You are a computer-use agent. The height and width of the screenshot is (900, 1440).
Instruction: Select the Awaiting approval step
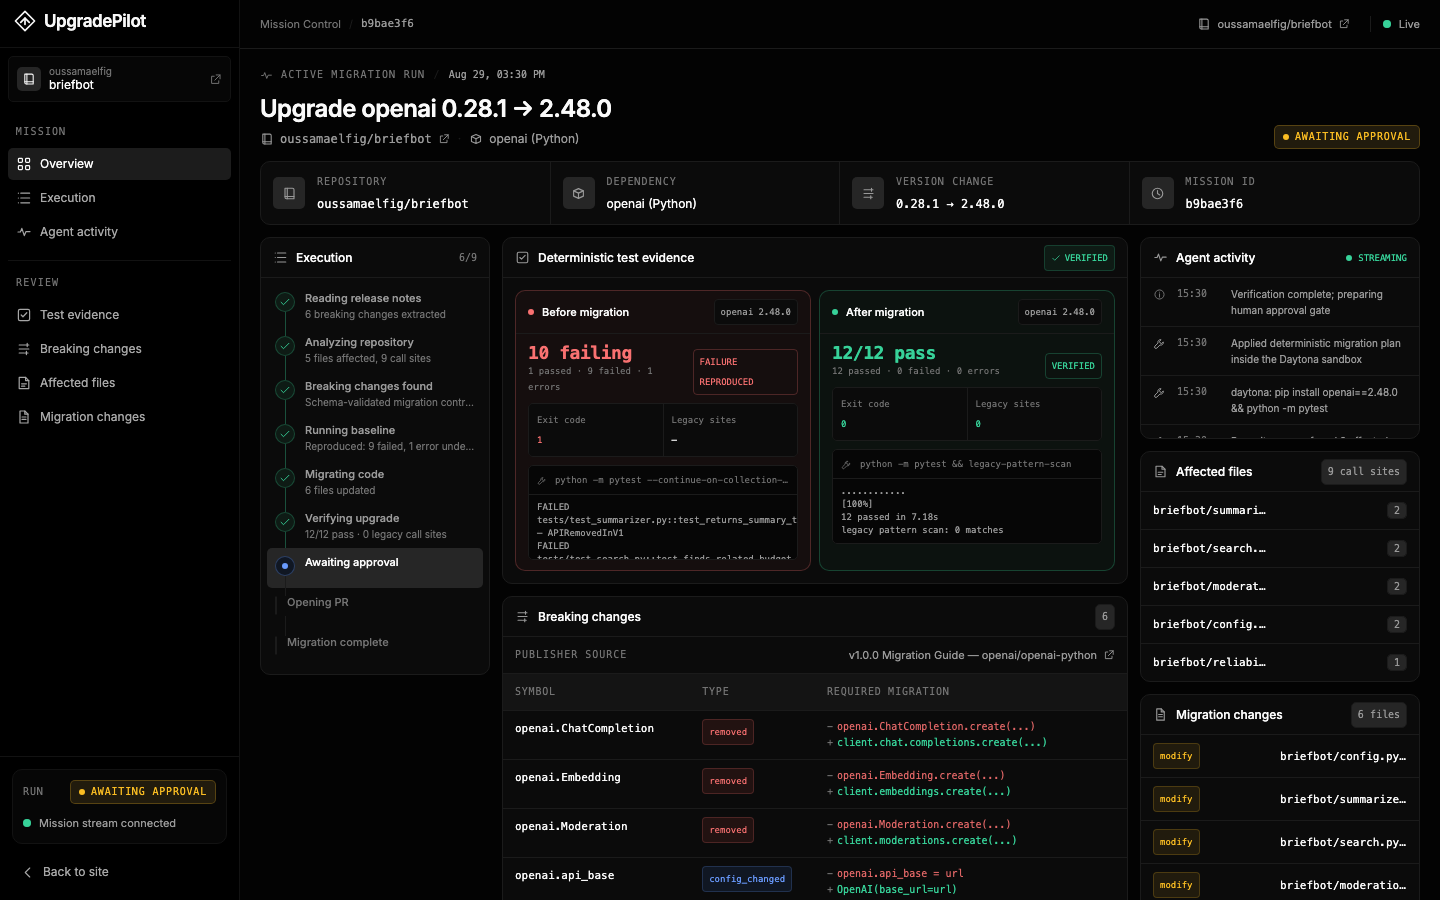click(x=375, y=568)
